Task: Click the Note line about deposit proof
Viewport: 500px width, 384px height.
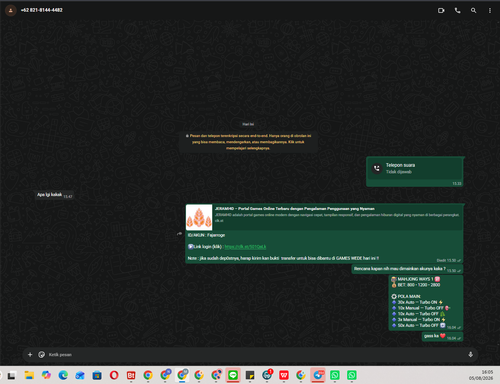Action: coord(283,258)
